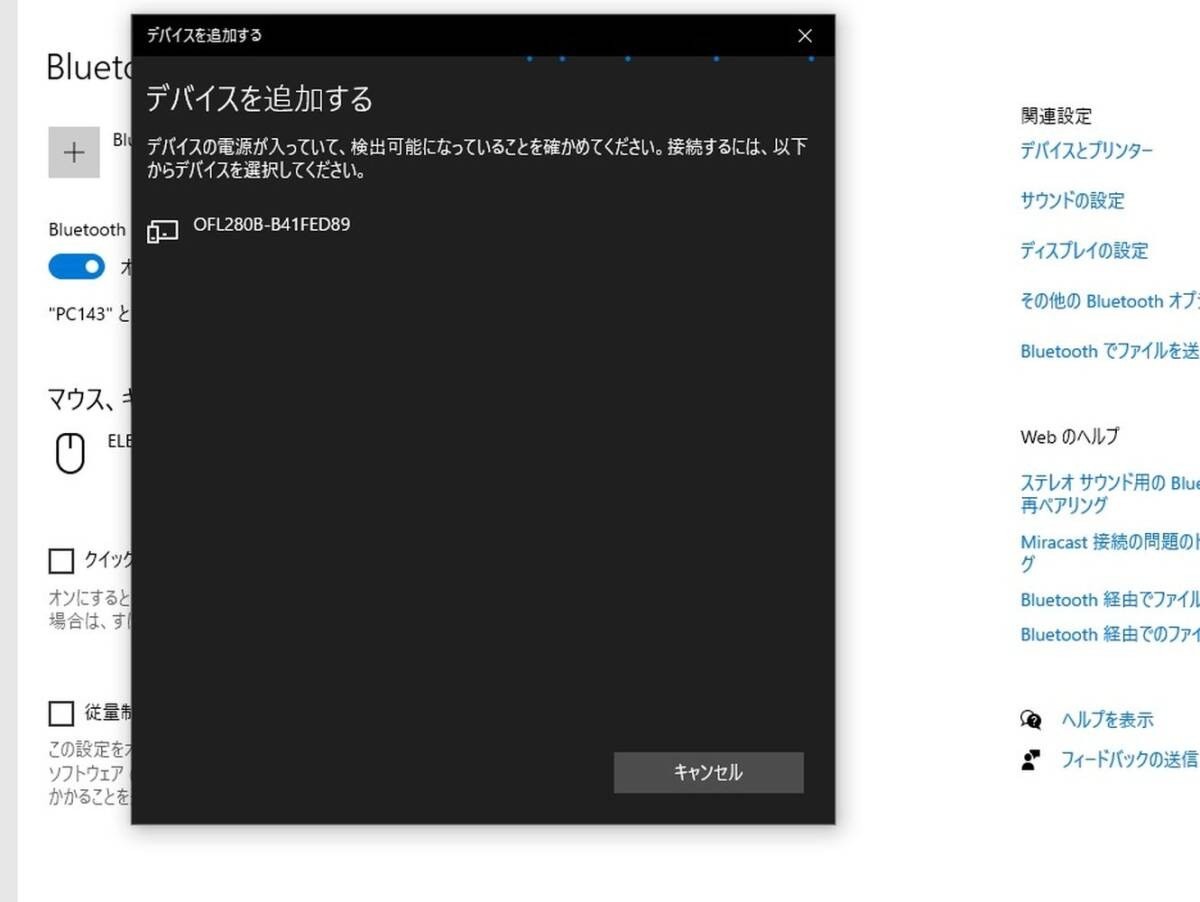Open Bluetooth でファイルを送 link
Viewport: 1200px width, 902px height.
pos(1110,351)
